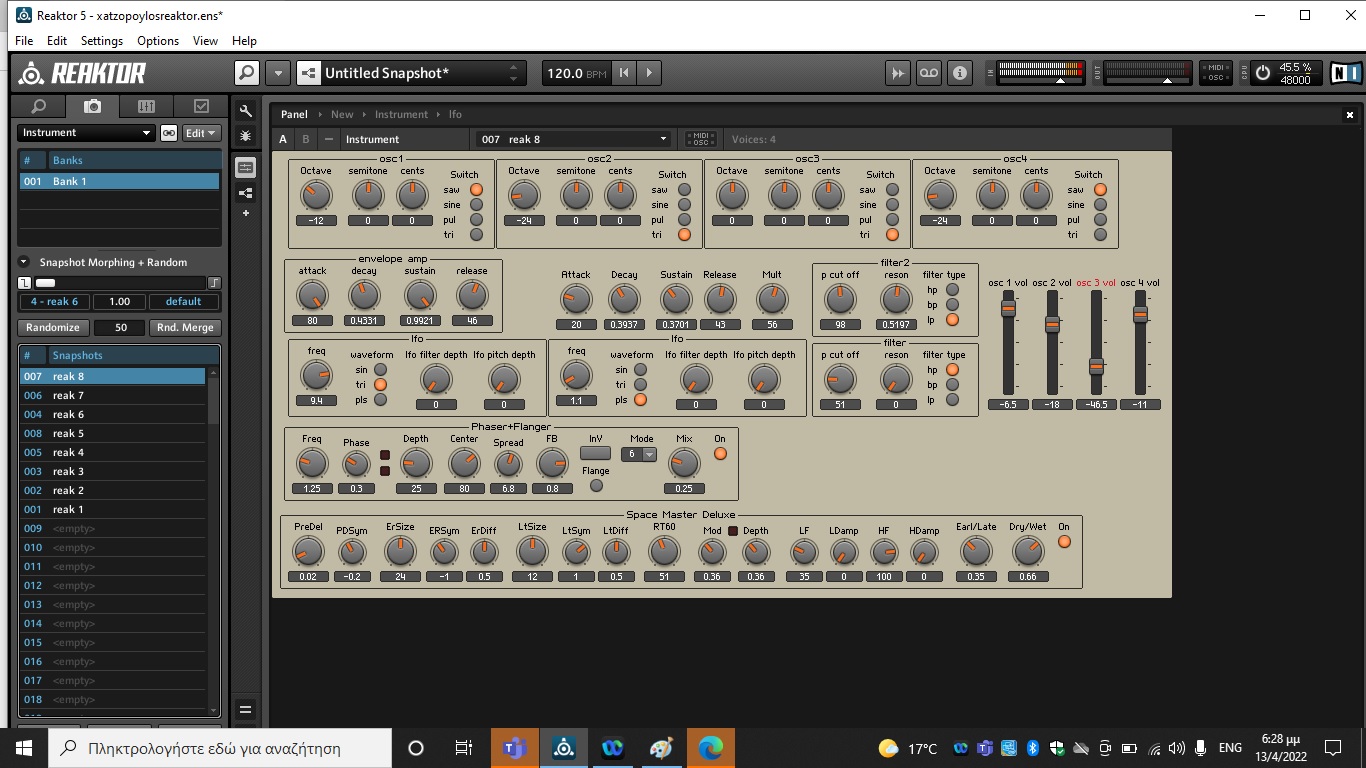
Task: Click the wrench edit mode icon
Action: click(x=246, y=111)
